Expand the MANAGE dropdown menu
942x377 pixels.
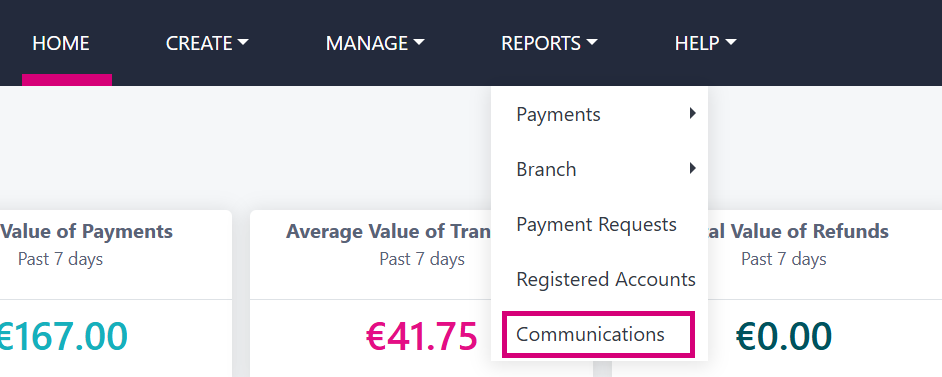pos(375,43)
